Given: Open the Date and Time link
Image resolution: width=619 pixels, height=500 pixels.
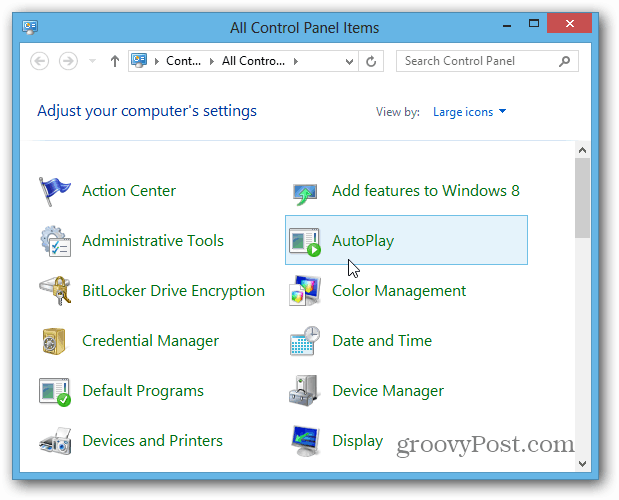Looking at the screenshot, I should [382, 341].
